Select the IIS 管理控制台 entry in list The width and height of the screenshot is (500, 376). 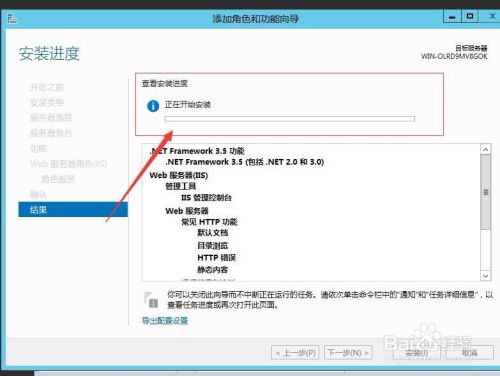206,198
